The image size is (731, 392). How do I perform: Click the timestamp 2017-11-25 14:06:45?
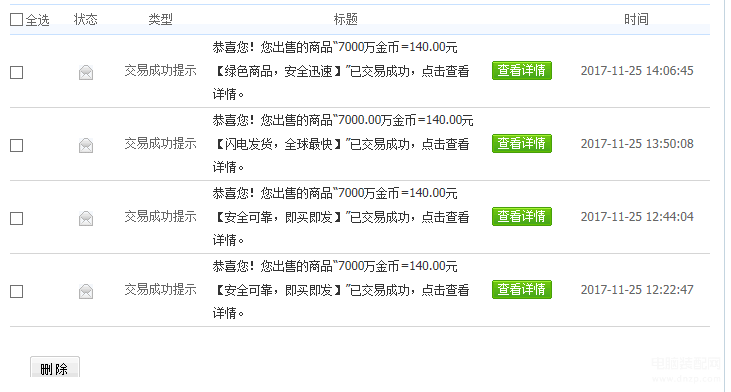pyautogui.click(x=637, y=71)
